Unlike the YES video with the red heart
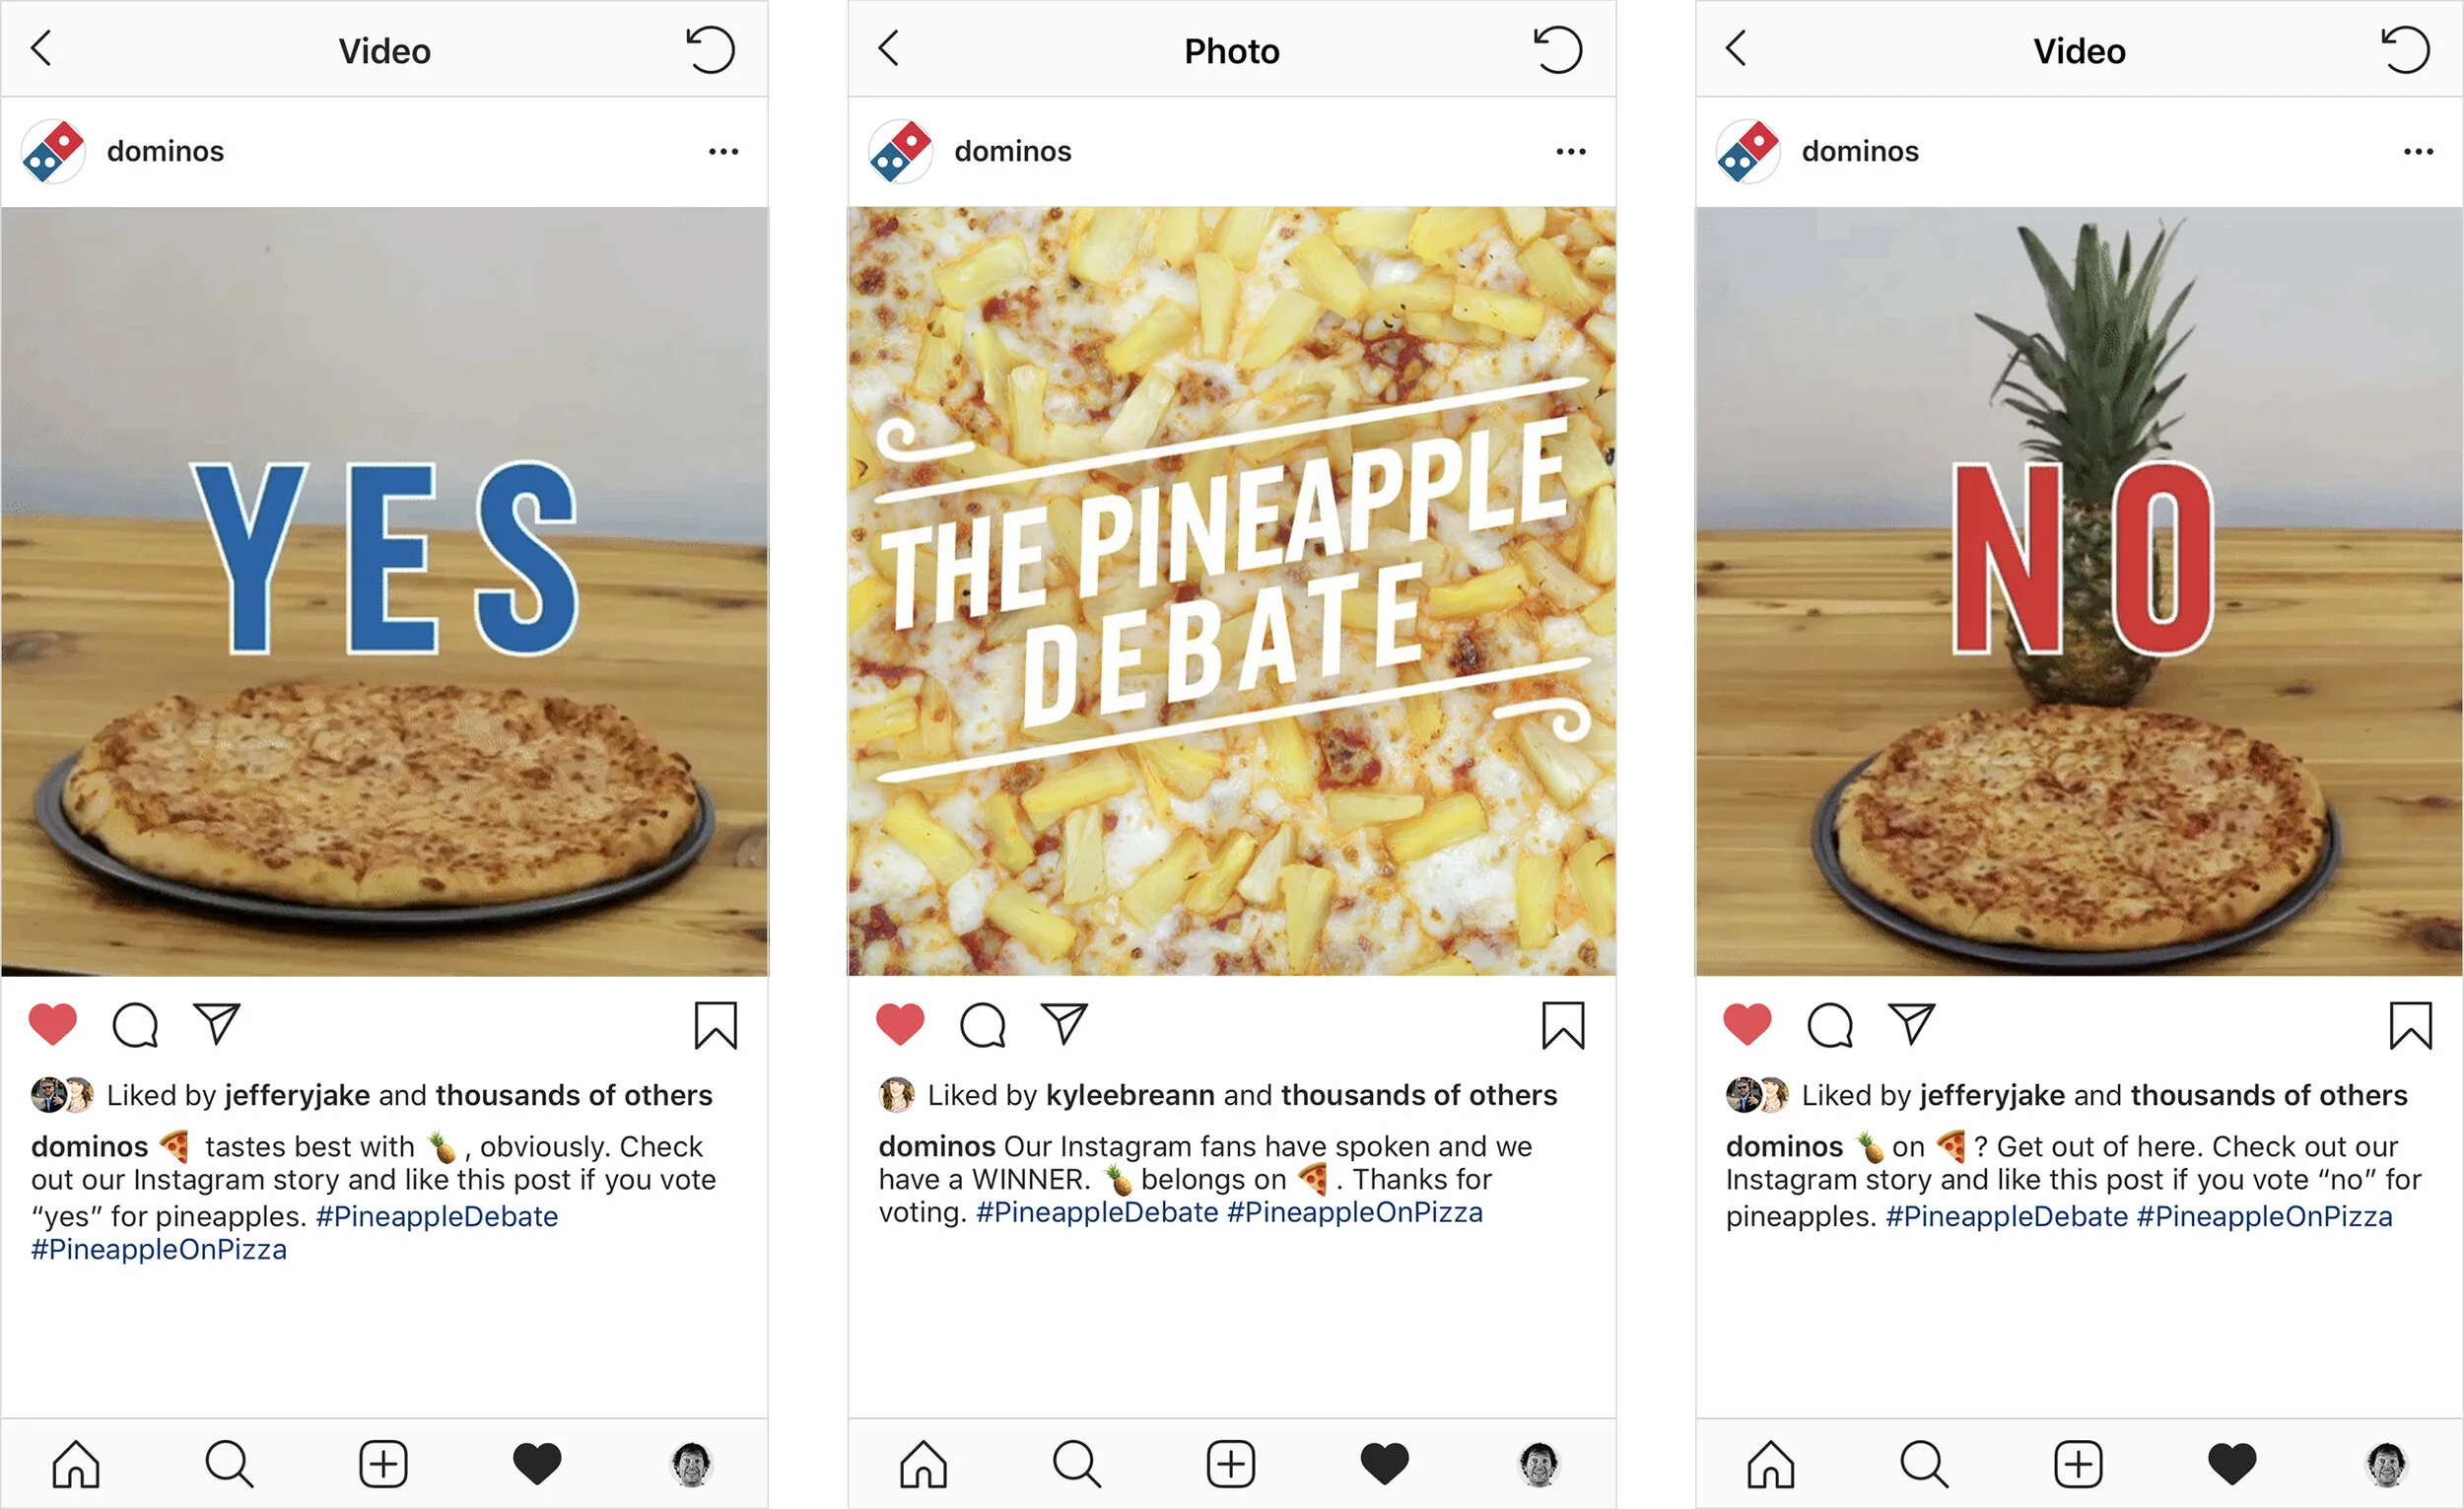 click(53, 1025)
